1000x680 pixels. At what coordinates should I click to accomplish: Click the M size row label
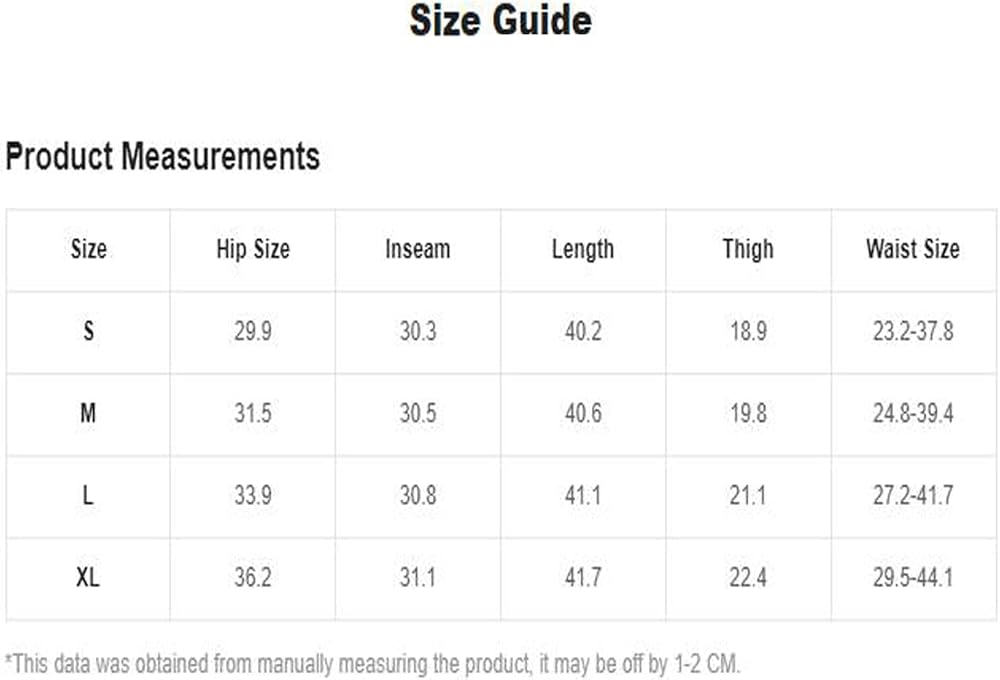tap(88, 413)
